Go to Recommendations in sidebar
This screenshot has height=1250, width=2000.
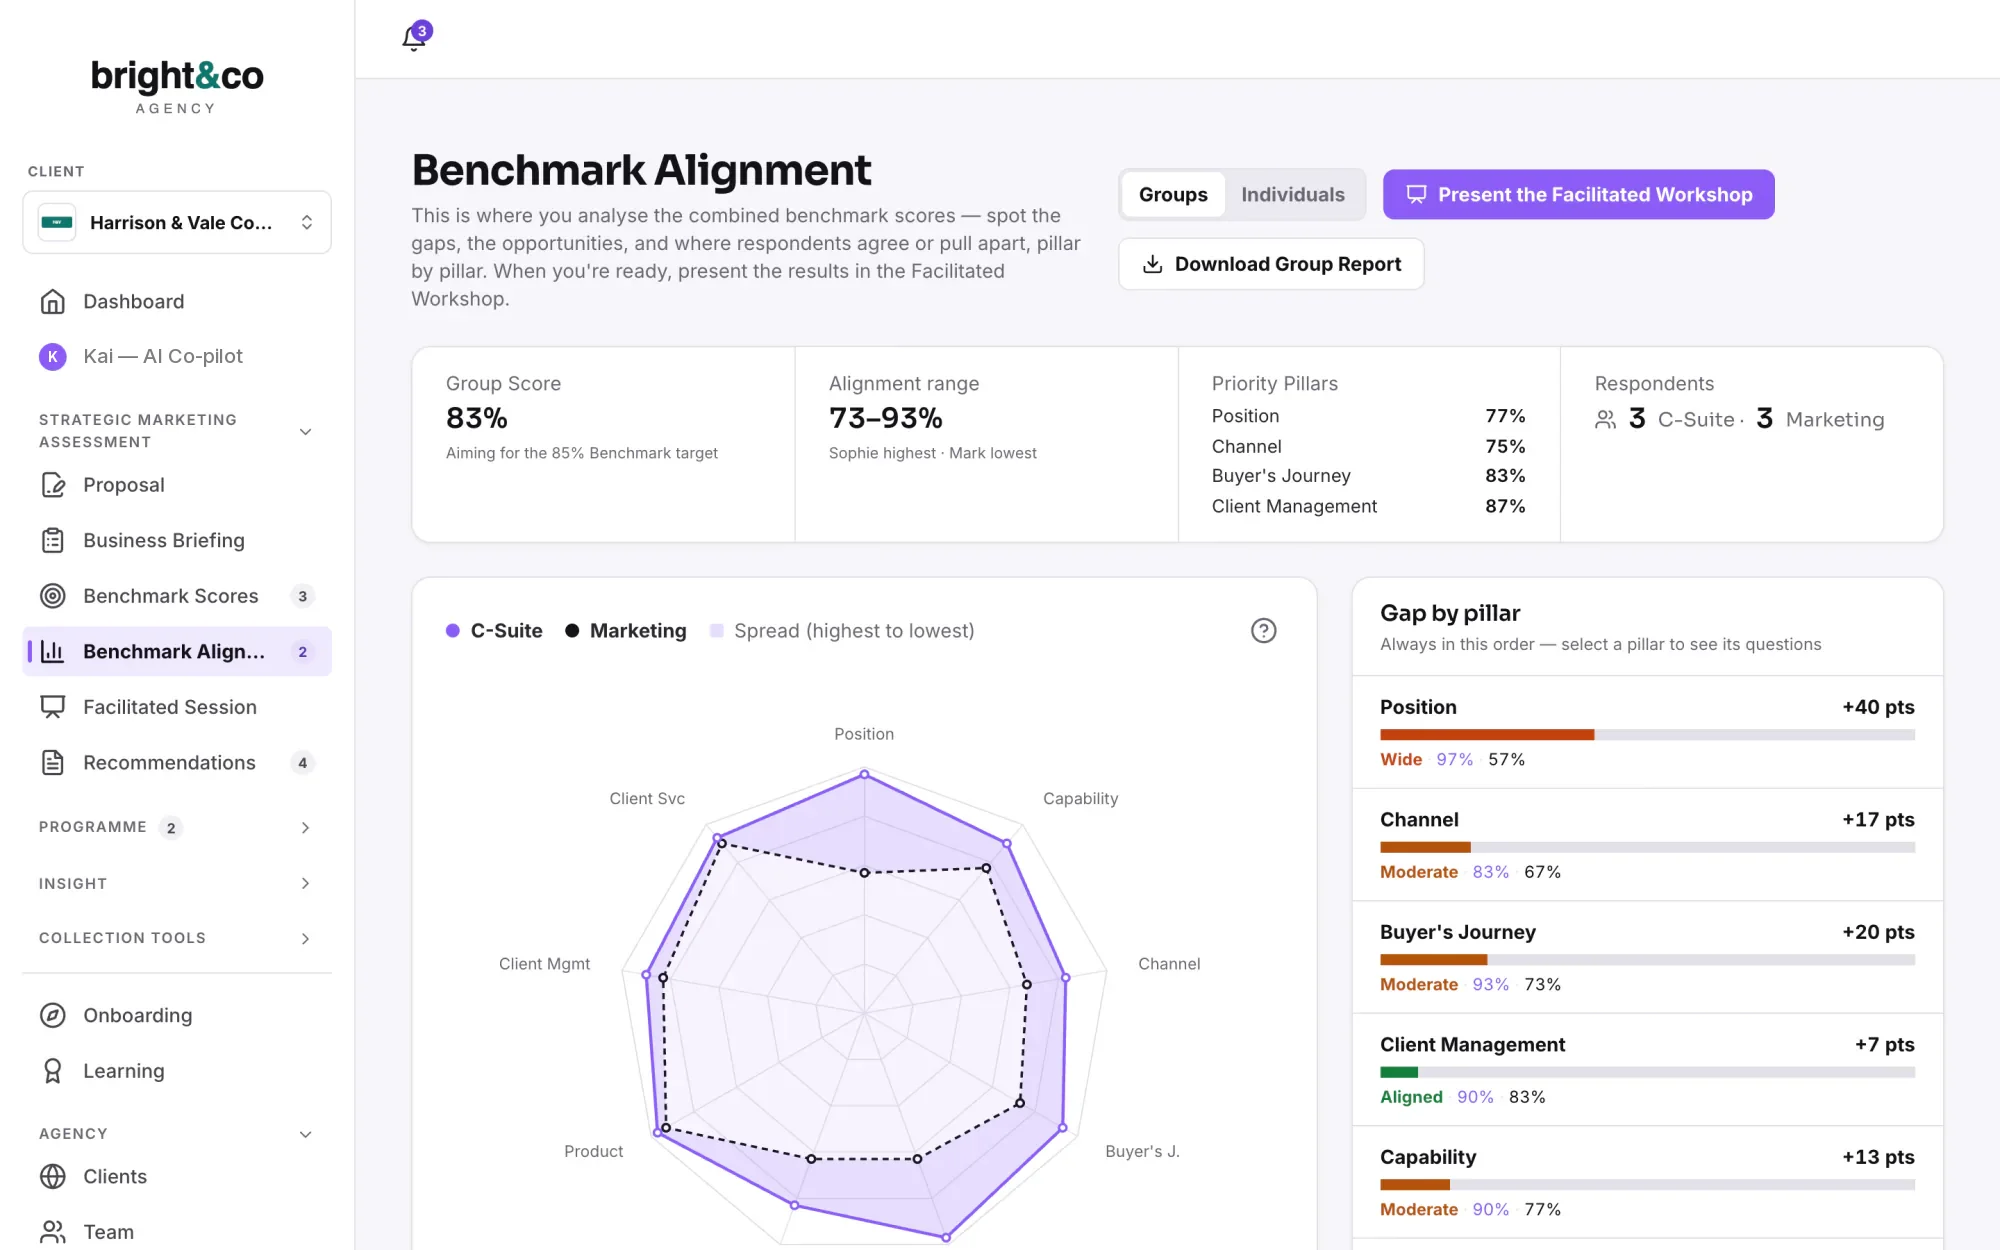pyautogui.click(x=177, y=763)
